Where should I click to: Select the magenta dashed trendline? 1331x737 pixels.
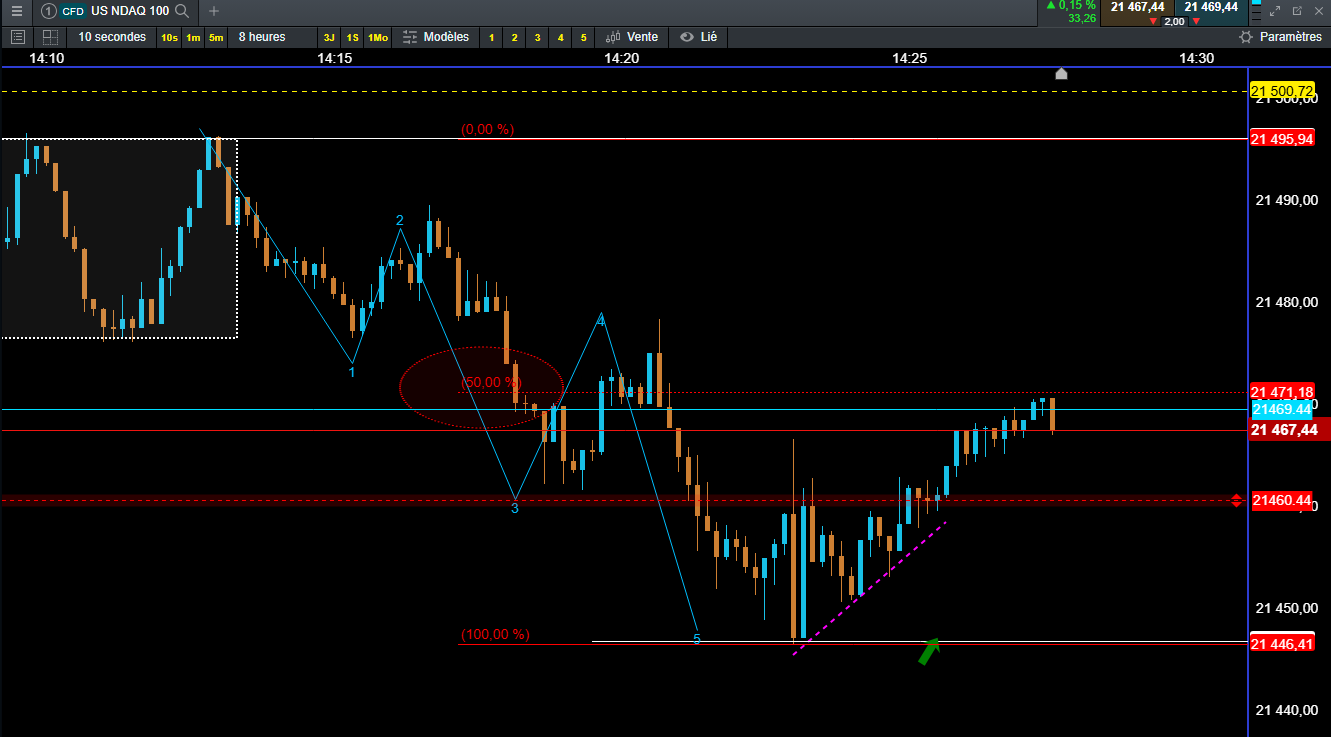(x=868, y=588)
